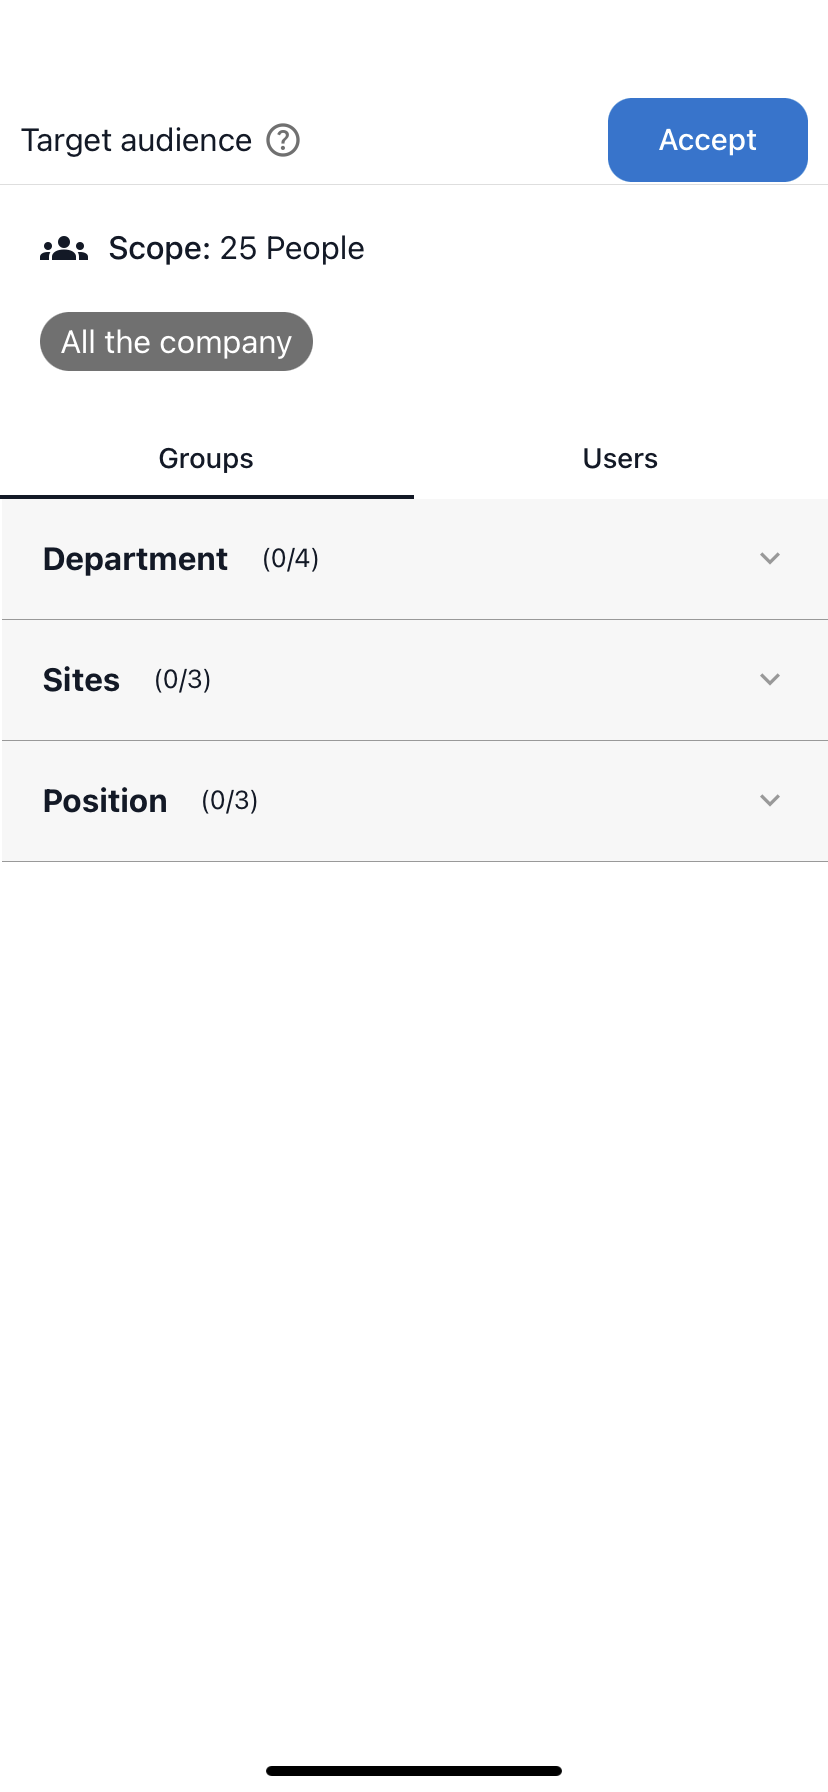Tap the underline indicator beneath Groups tab

(207, 496)
